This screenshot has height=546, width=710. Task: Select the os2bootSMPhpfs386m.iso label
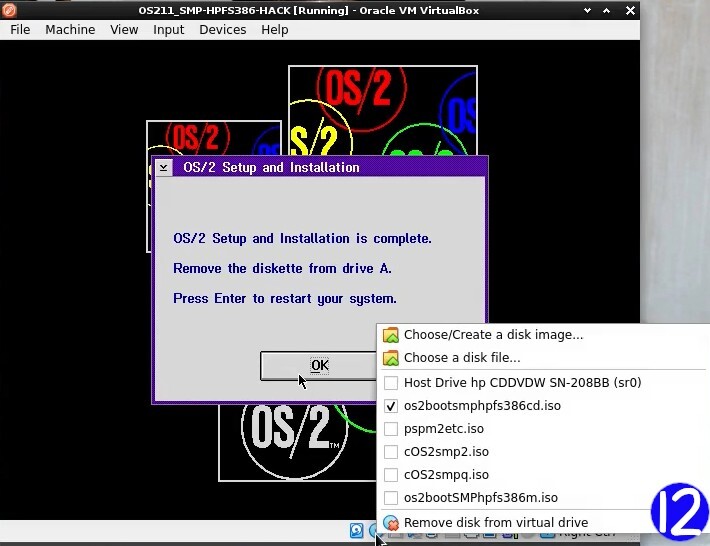pyautogui.click(x=481, y=498)
